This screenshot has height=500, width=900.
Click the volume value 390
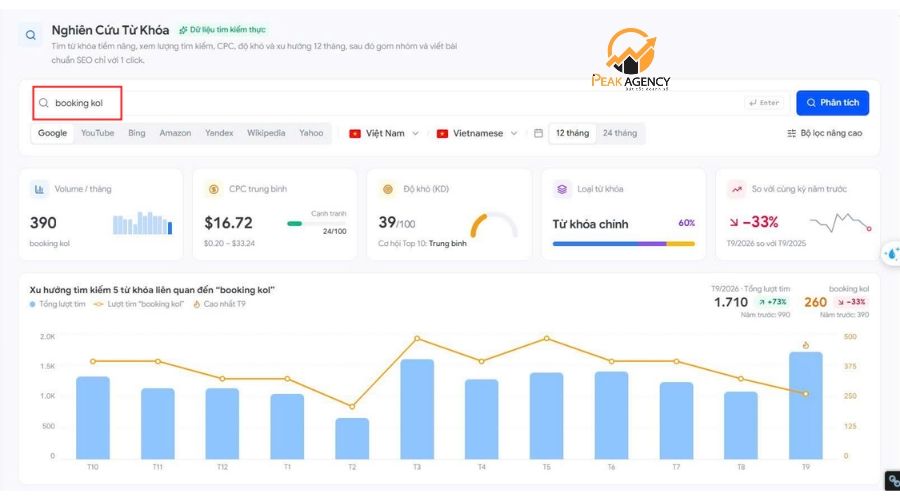[x=43, y=223]
